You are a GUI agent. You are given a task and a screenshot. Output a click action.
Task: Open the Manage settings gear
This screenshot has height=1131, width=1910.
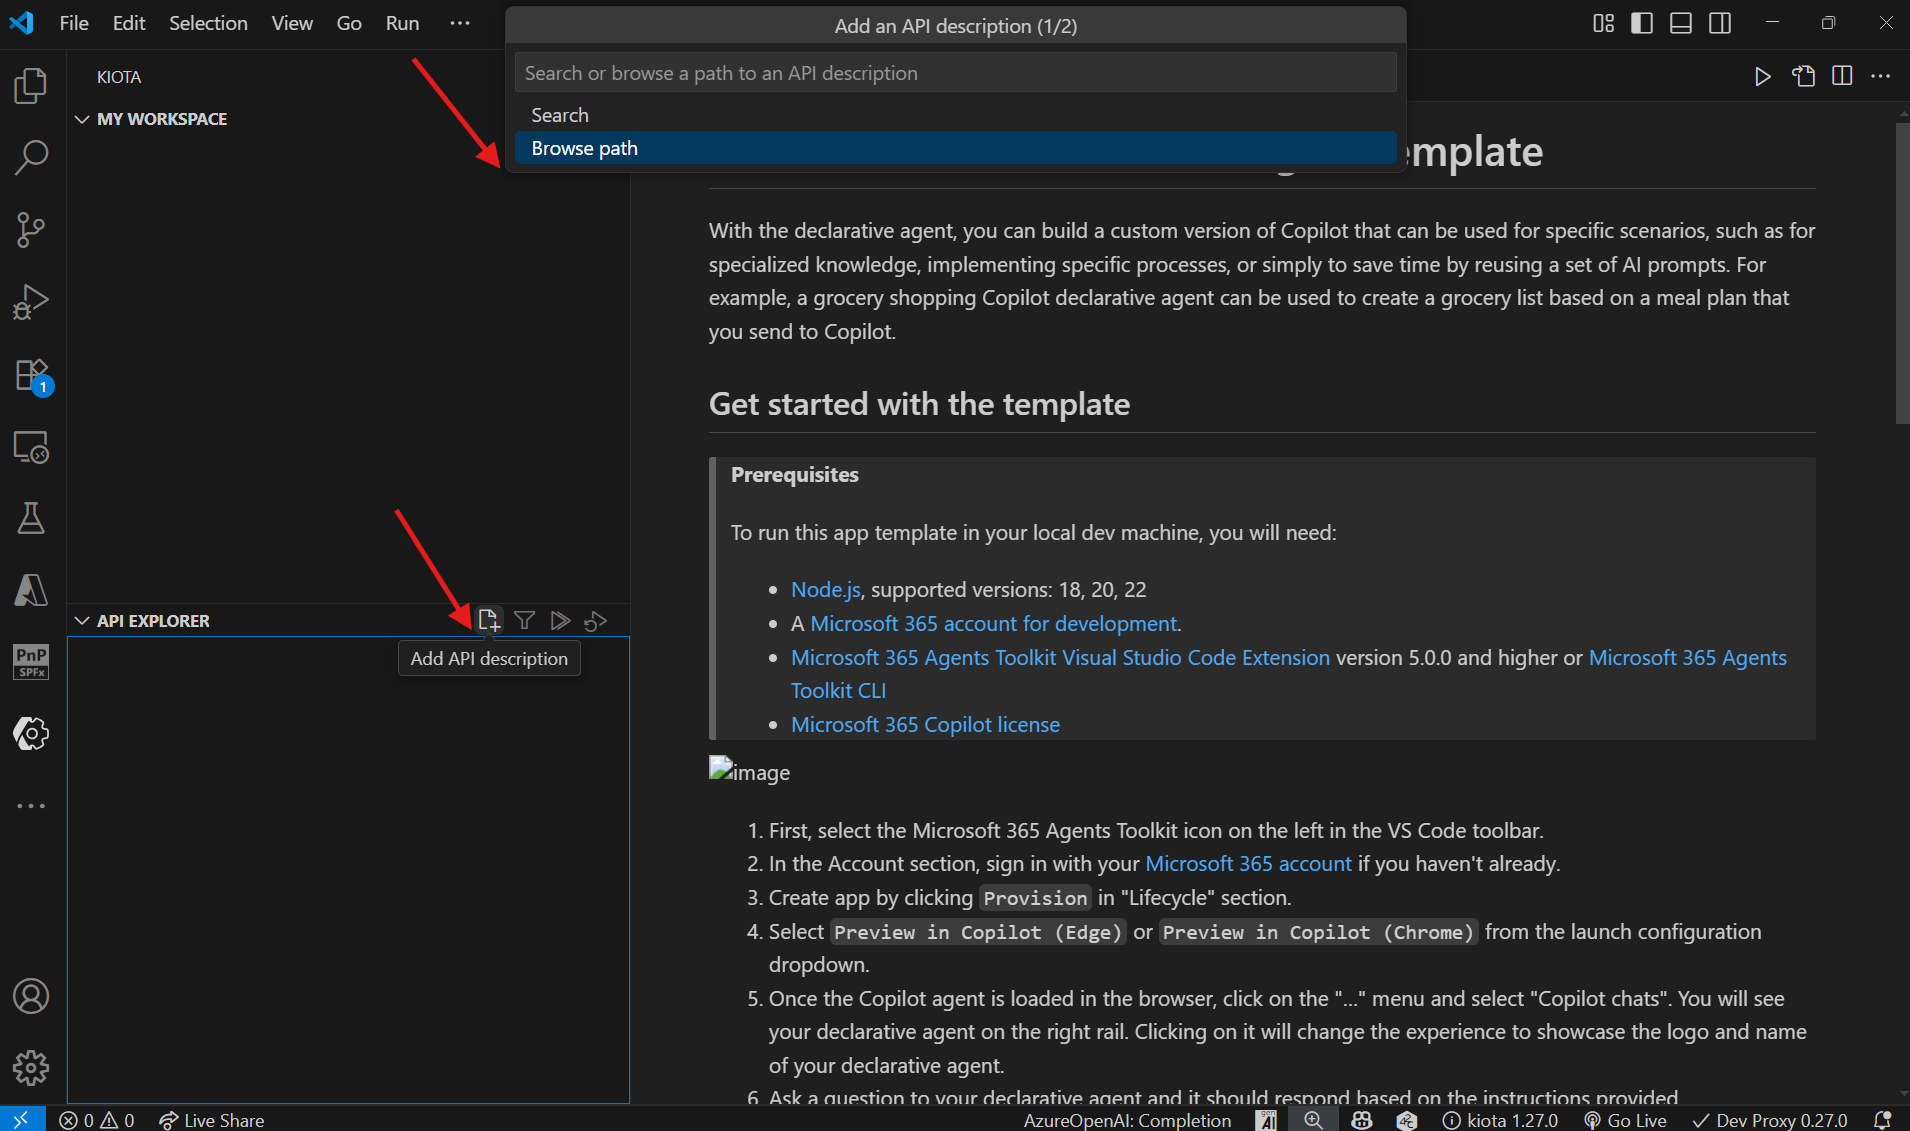coord(31,1068)
